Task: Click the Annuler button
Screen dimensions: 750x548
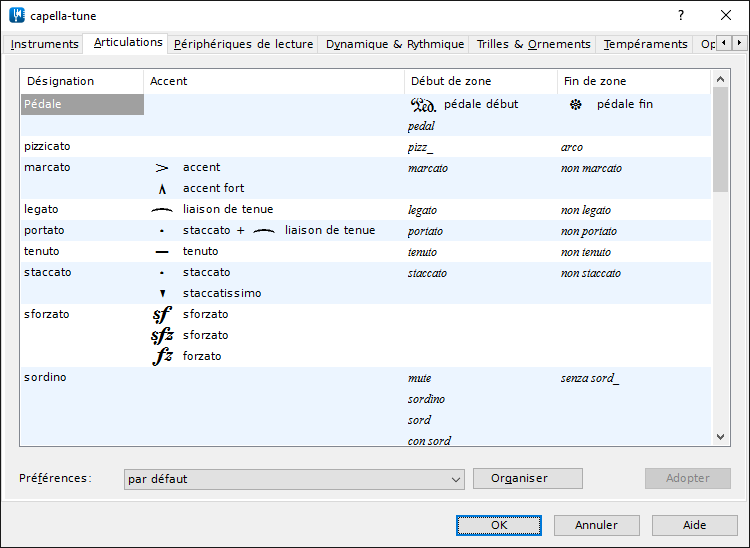Action: pos(596,526)
